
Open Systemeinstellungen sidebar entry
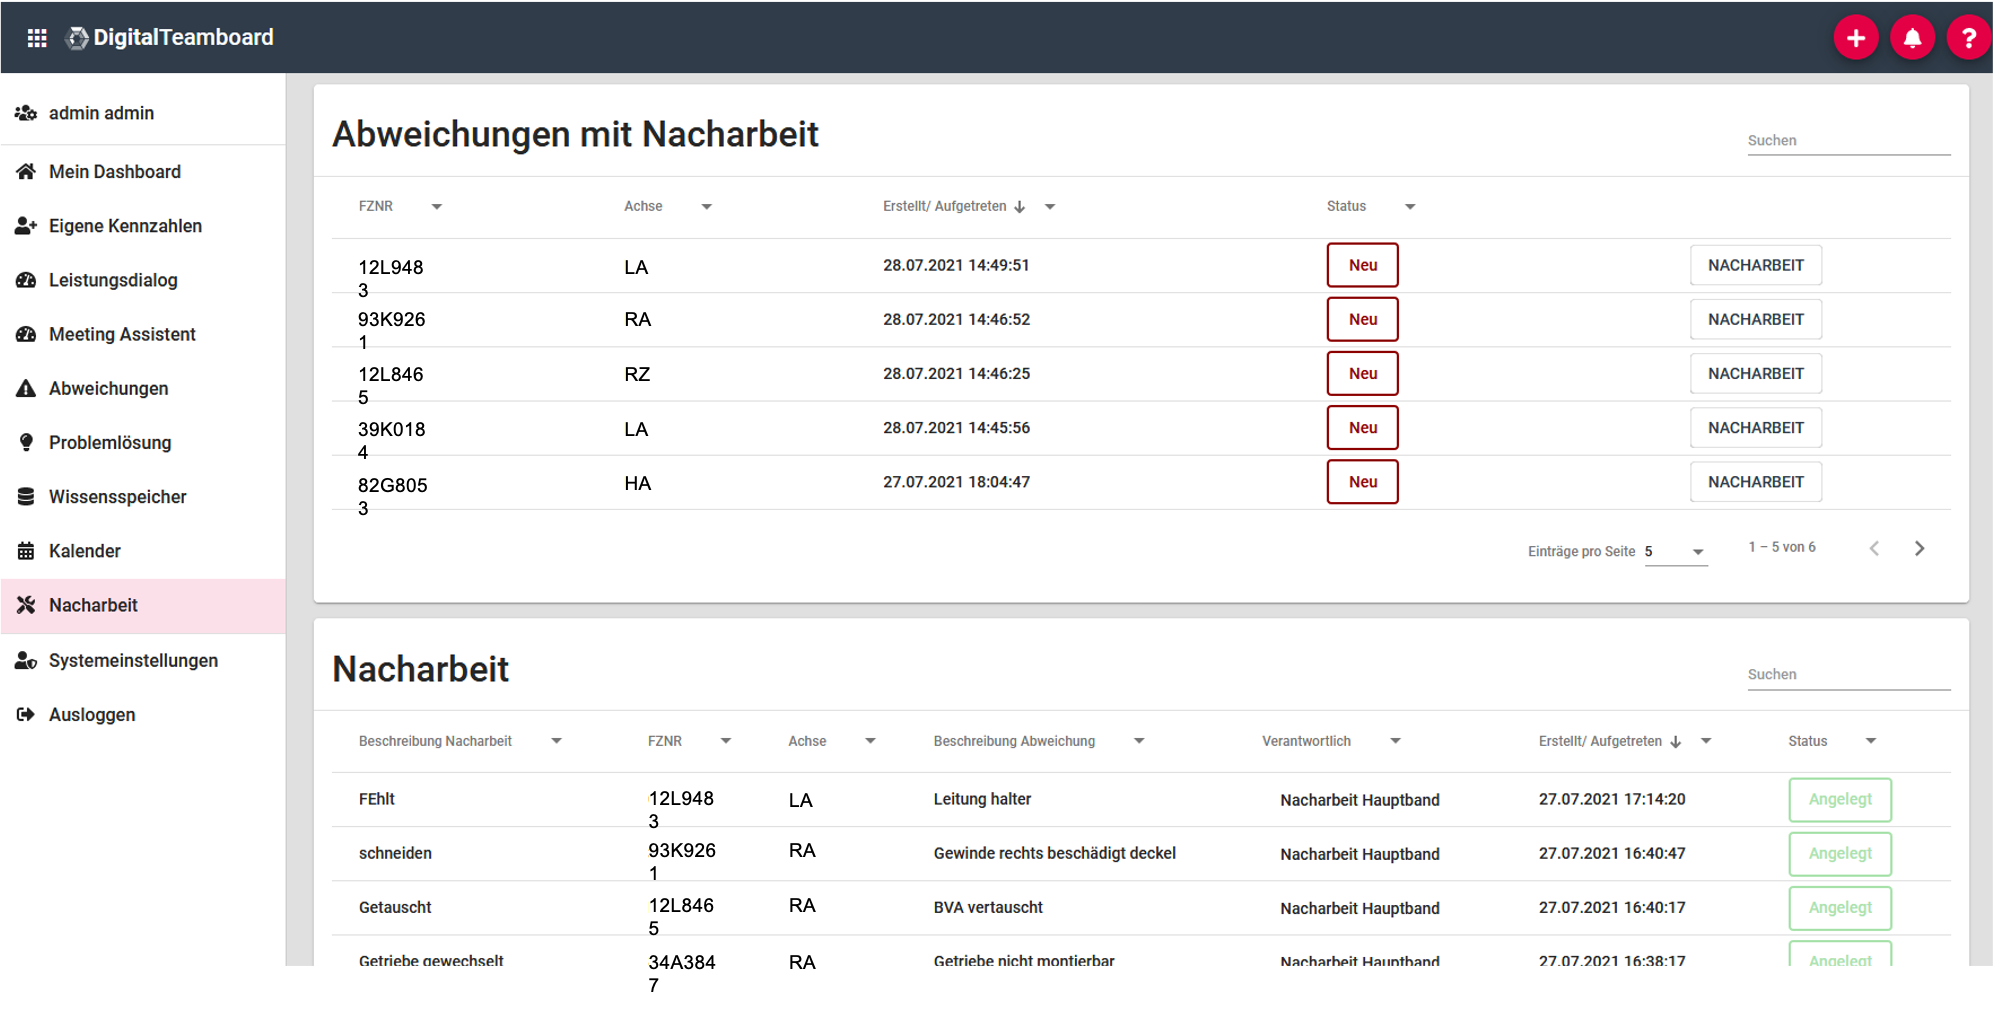pyautogui.click(x=143, y=660)
